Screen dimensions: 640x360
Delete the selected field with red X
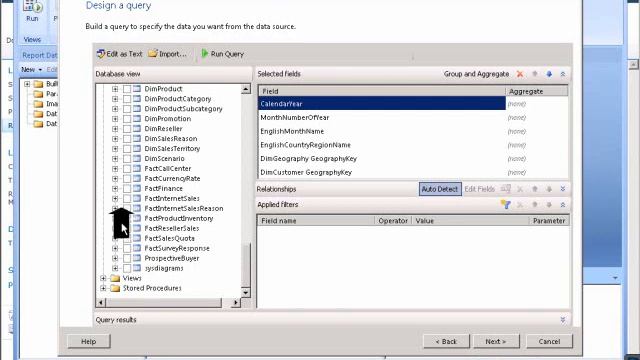coord(520,74)
